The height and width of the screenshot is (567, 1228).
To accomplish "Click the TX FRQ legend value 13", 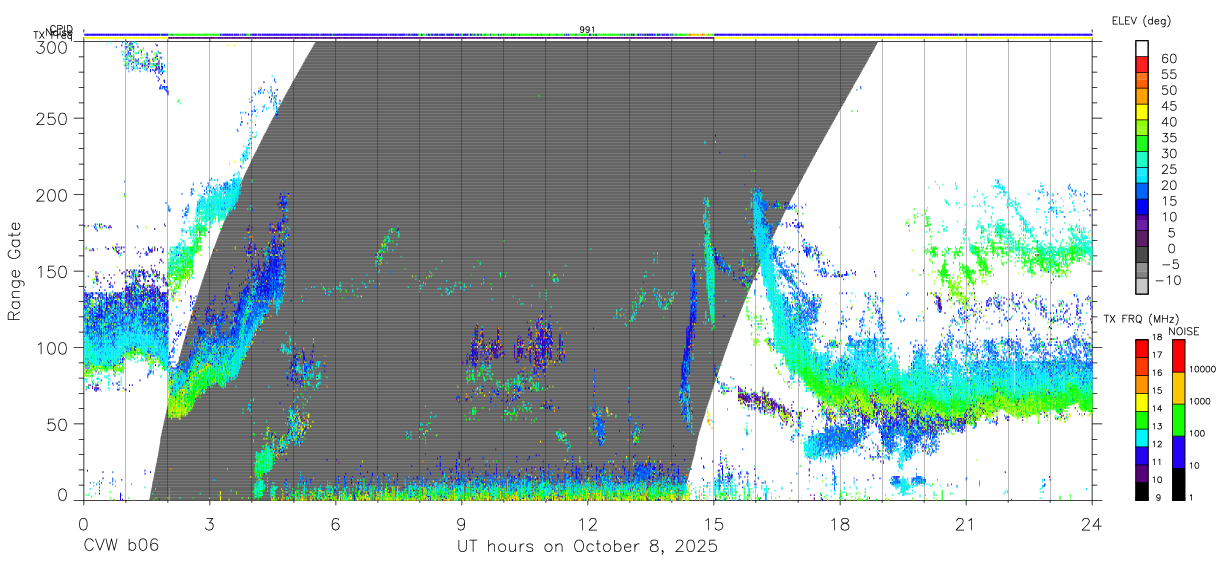I will [1158, 427].
